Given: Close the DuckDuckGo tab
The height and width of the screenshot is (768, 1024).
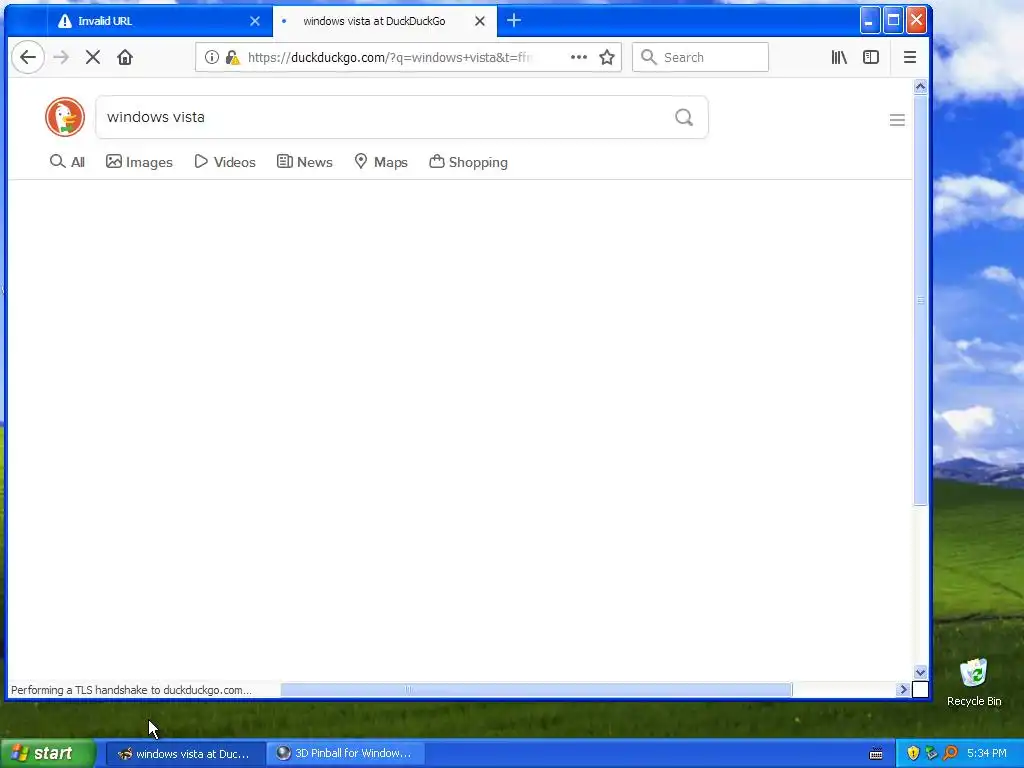Looking at the screenshot, I should click(480, 21).
